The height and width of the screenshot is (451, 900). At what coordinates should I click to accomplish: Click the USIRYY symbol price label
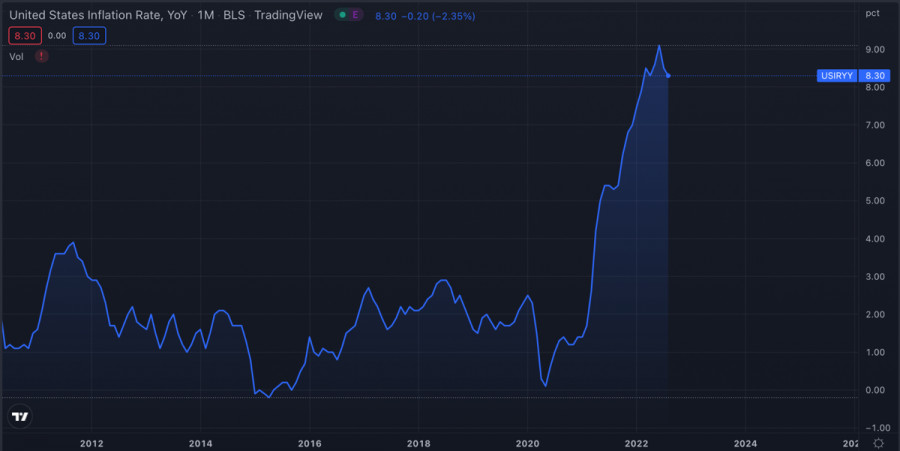pos(837,76)
